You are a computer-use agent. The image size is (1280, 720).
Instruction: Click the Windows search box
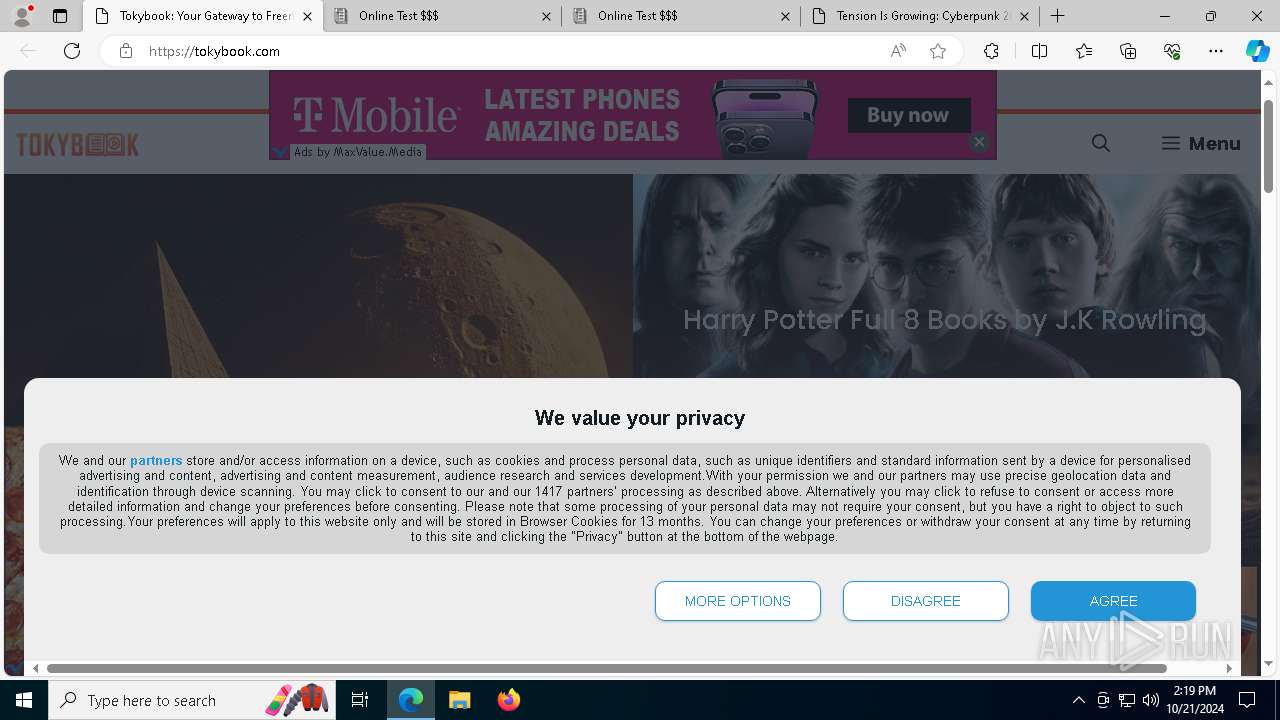tap(192, 700)
